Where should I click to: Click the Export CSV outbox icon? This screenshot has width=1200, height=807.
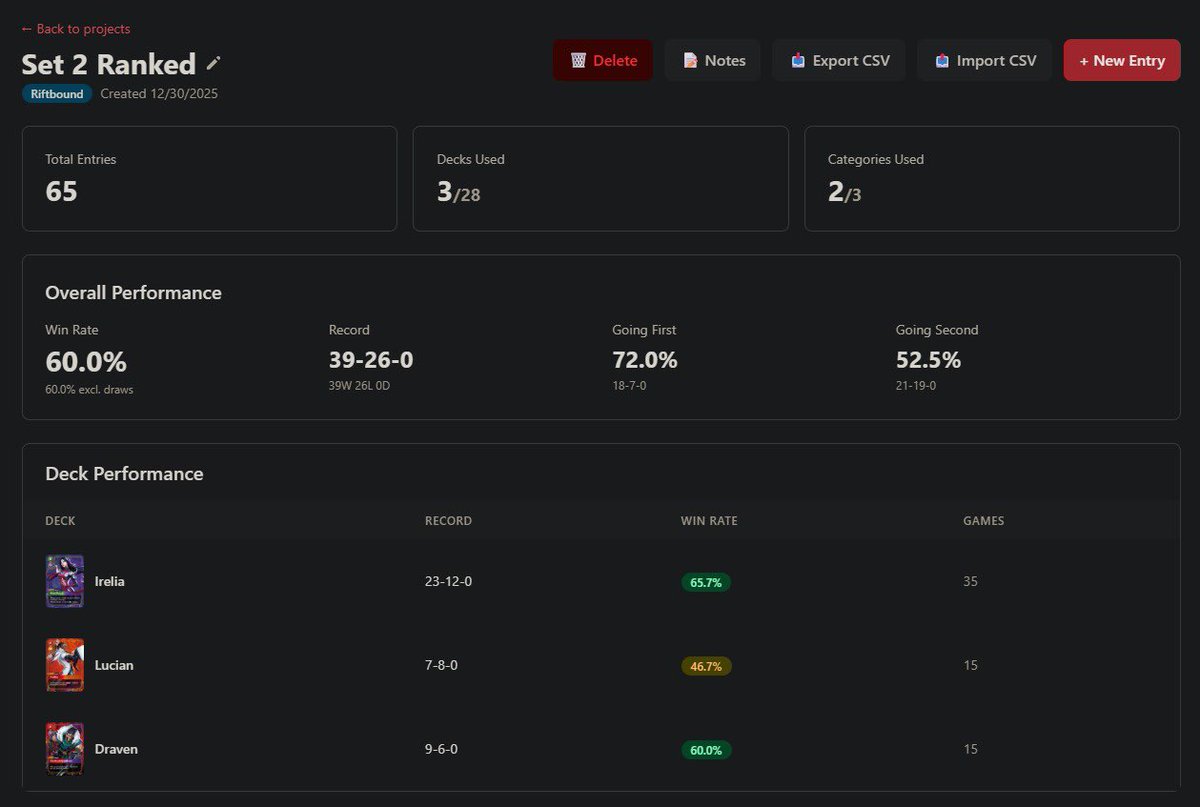point(798,61)
